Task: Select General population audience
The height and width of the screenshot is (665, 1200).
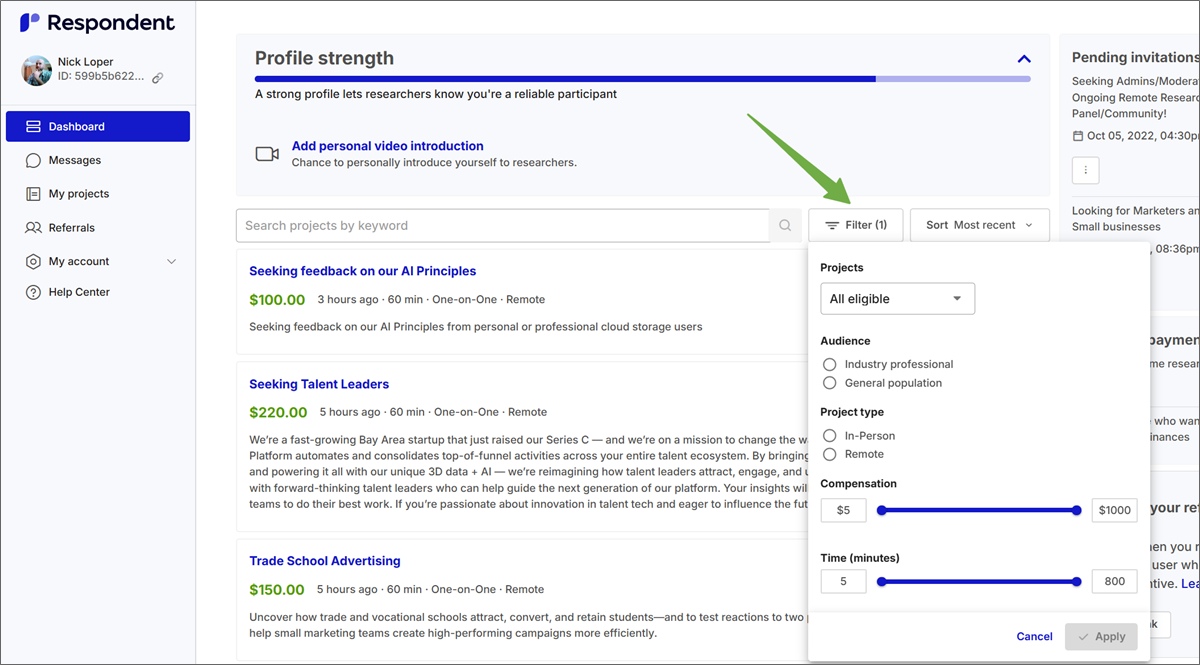Action: click(829, 383)
